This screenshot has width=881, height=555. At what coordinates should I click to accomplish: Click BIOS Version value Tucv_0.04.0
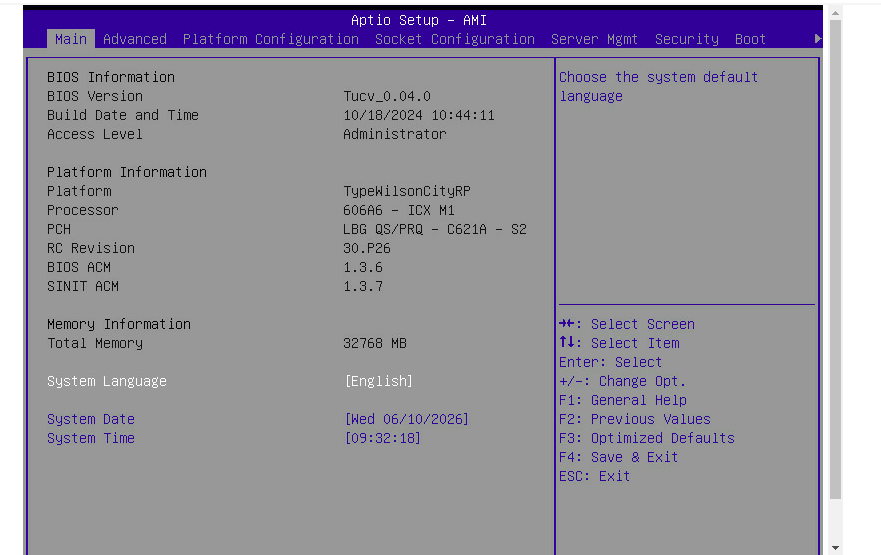[387, 97]
